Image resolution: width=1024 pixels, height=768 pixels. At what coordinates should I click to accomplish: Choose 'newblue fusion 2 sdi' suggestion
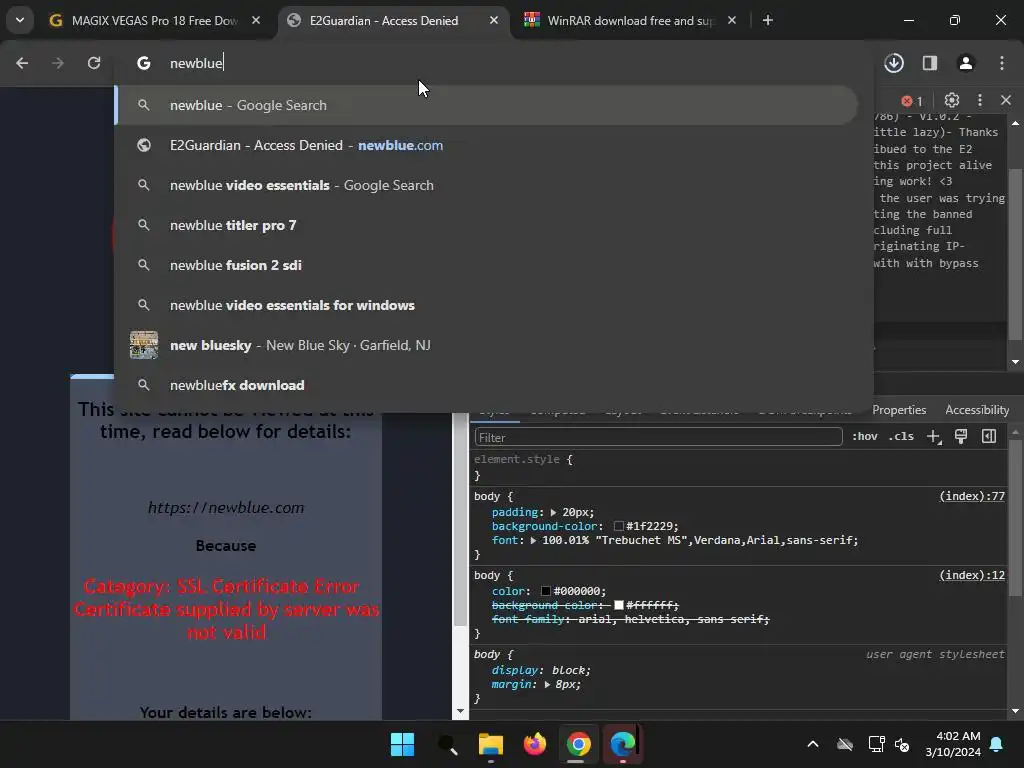pos(487,265)
